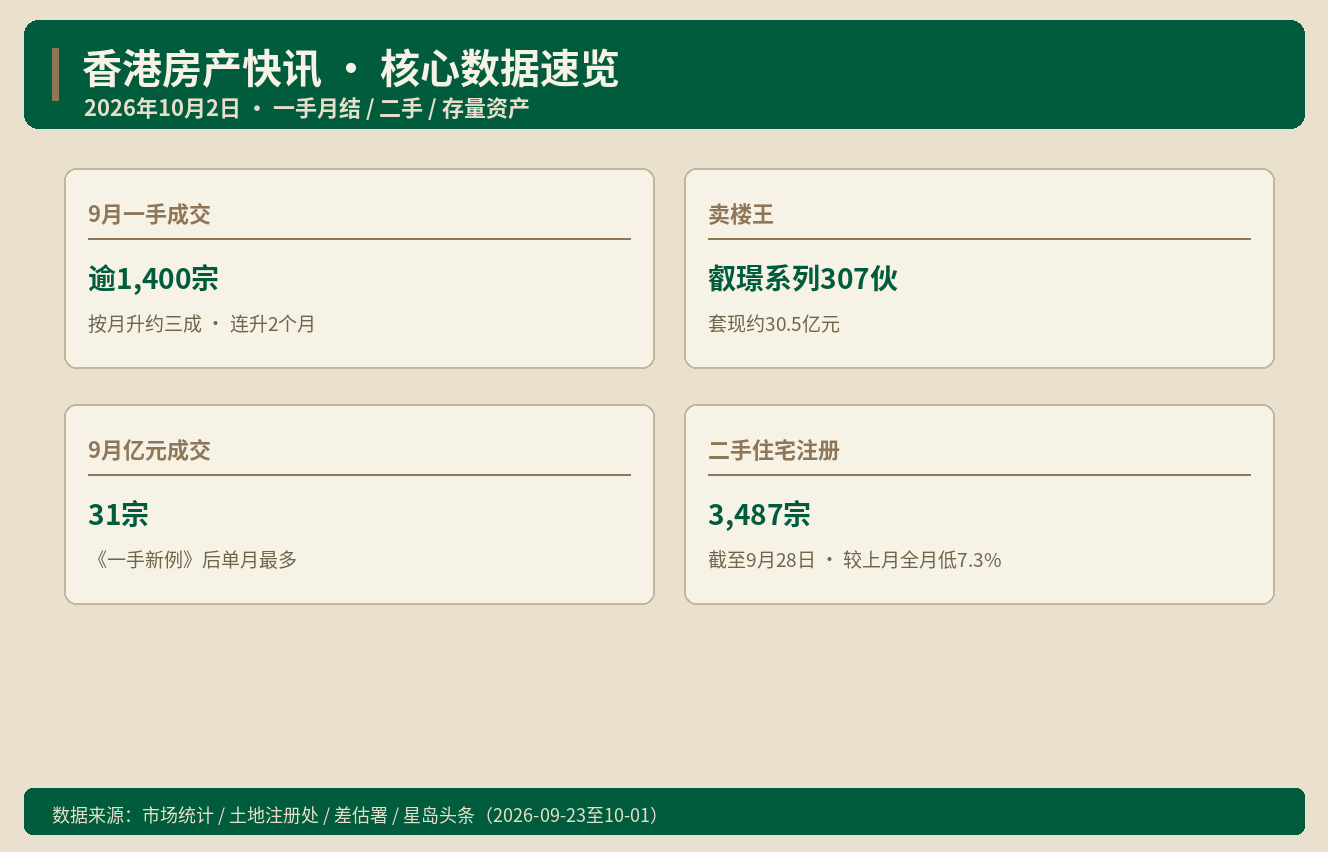The width and height of the screenshot is (1328, 852).
Task: Click the subtitle line dated 2026年10月2日
Action: (306, 108)
